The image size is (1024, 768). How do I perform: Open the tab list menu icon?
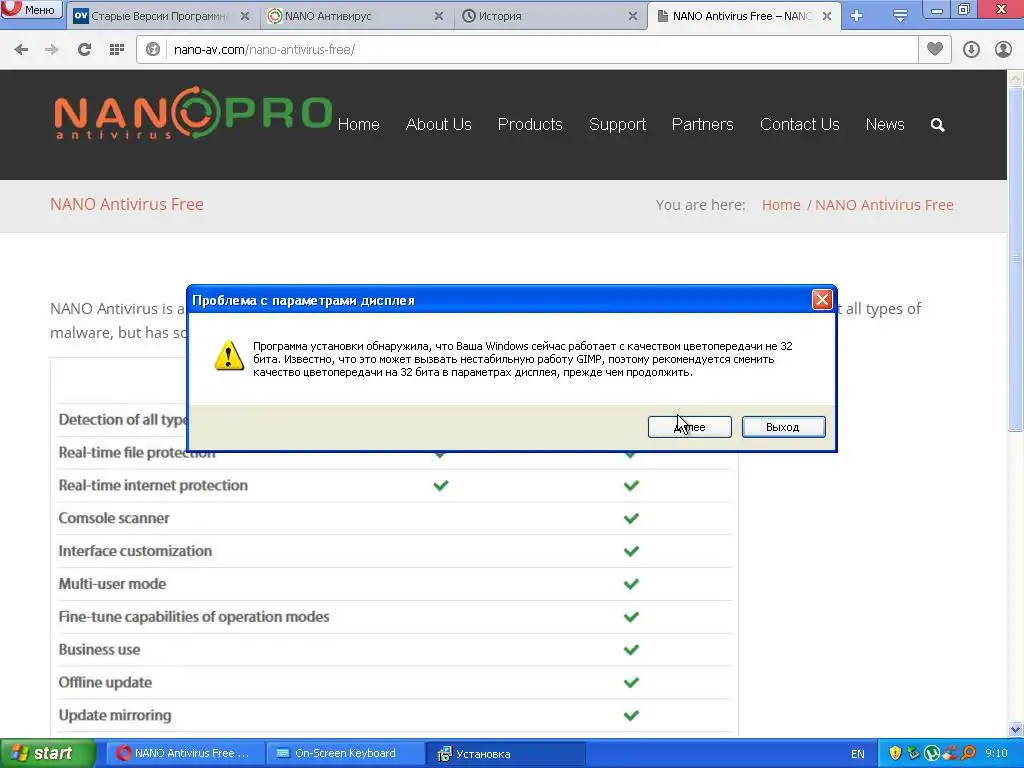[900, 16]
